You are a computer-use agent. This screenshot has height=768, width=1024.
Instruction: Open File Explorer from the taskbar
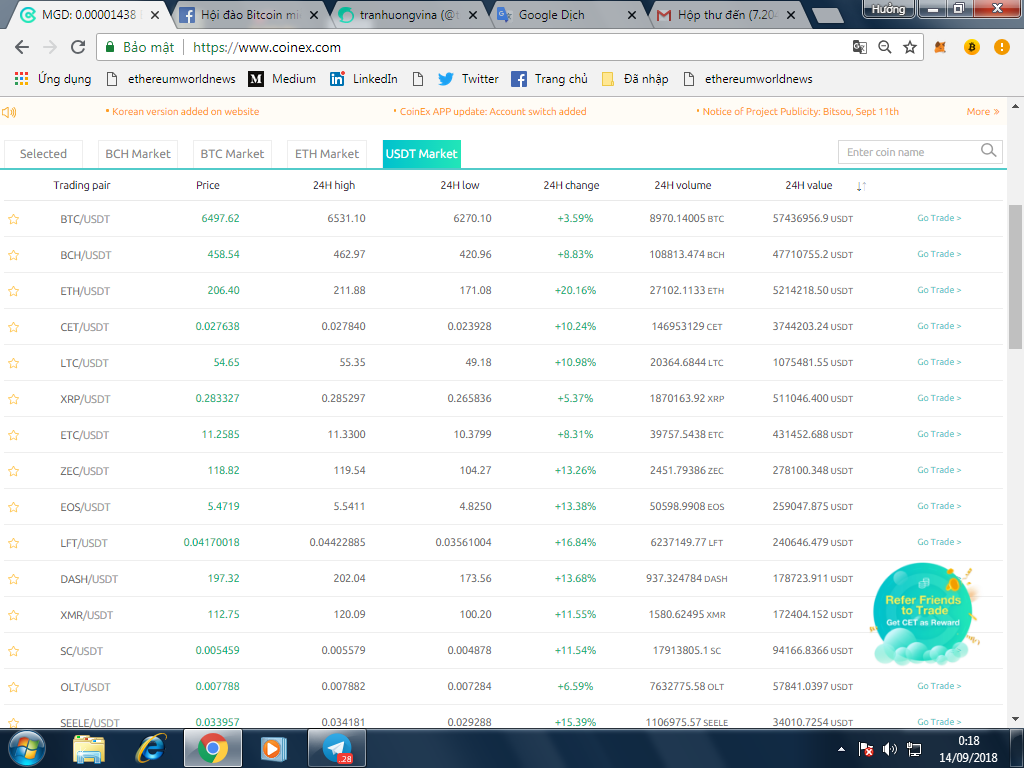tap(89, 748)
